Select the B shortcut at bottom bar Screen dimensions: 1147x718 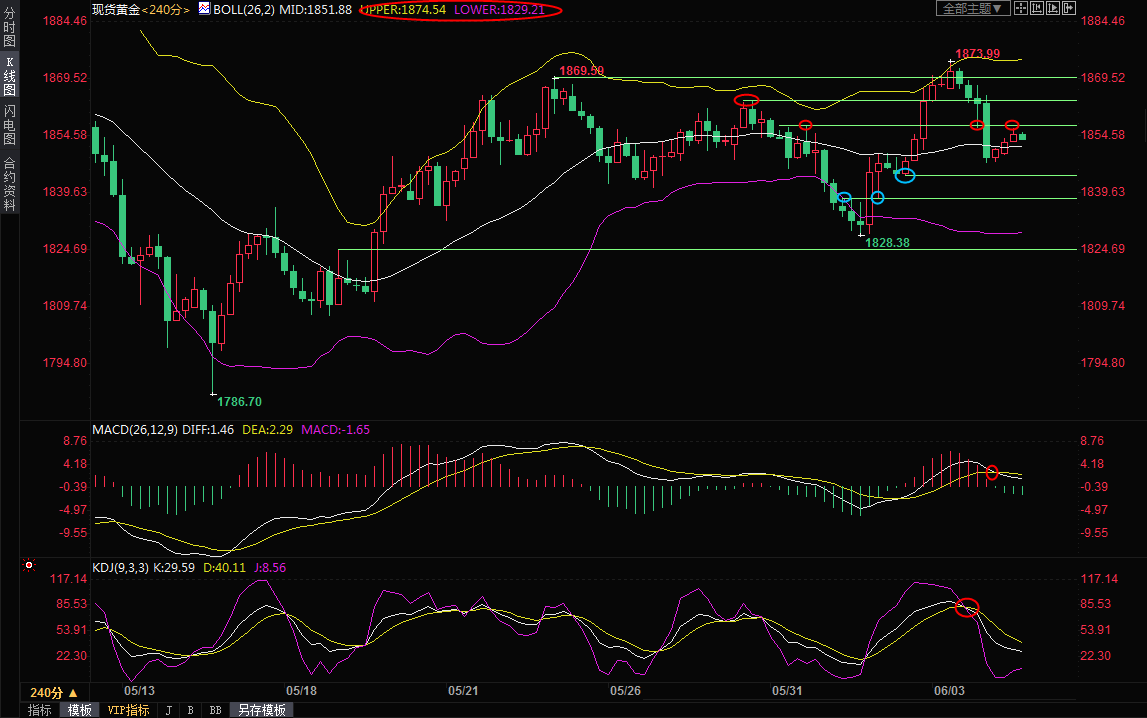(190, 710)
